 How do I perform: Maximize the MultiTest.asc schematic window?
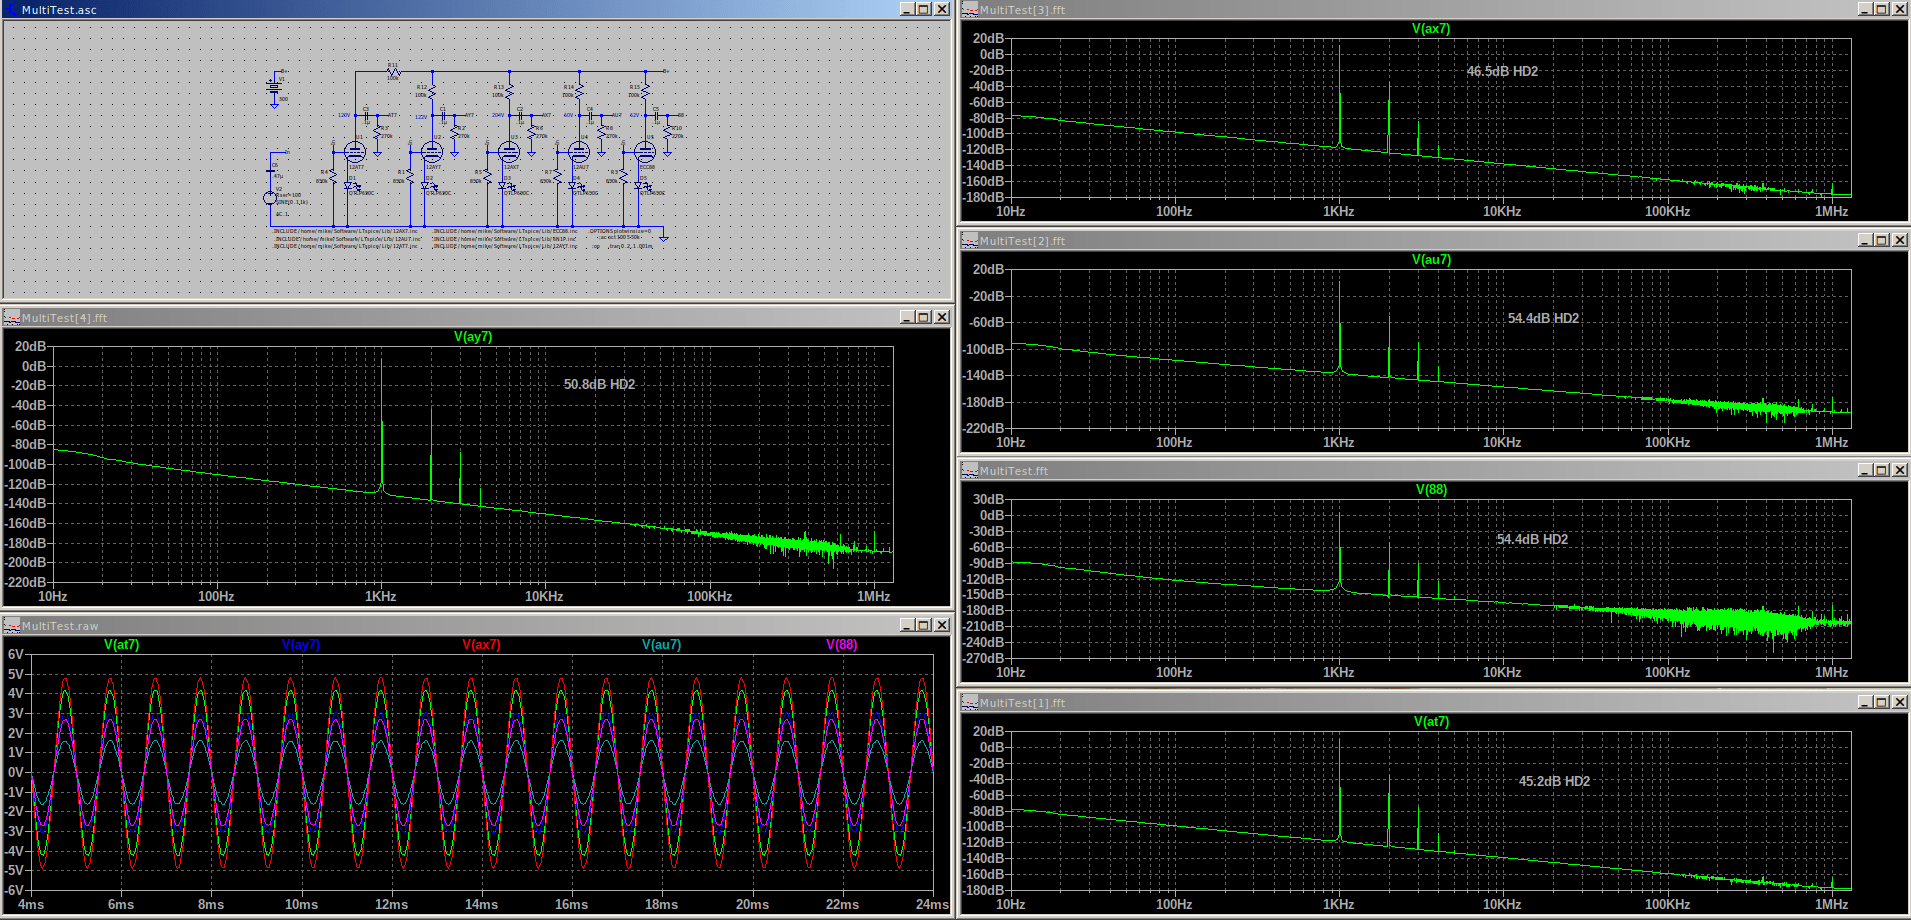coord(924,9)
